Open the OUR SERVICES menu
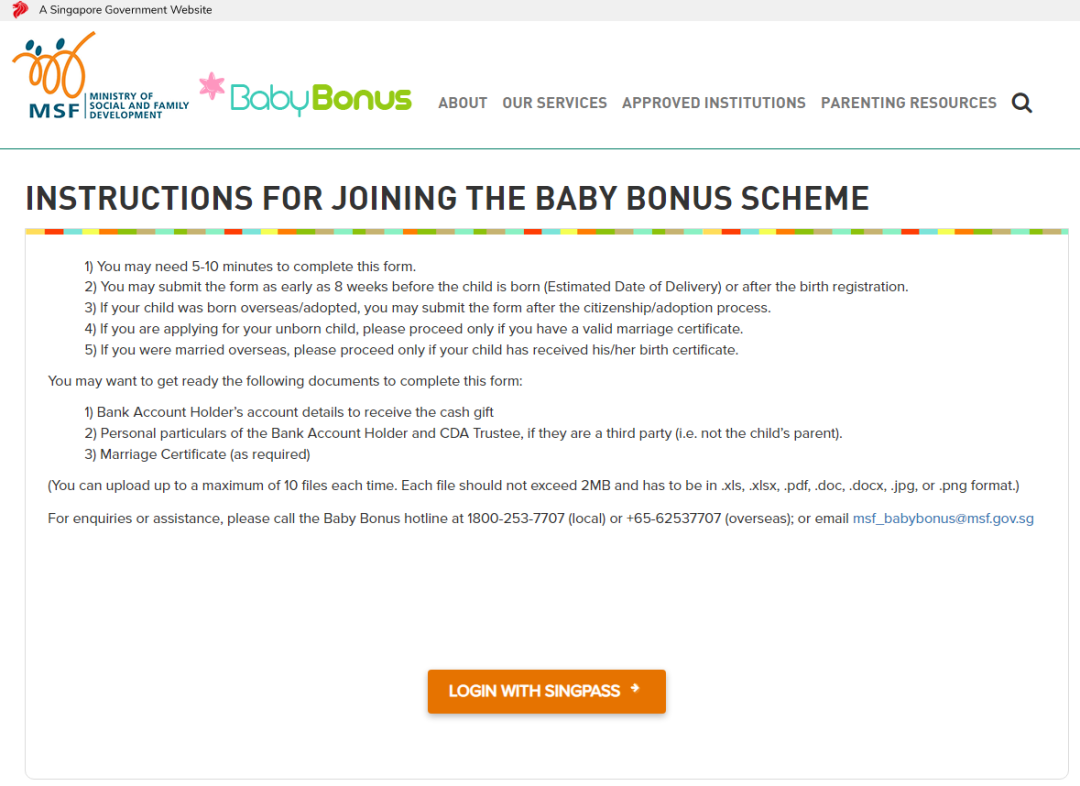1080x786 pixels. tap(554, 103)
